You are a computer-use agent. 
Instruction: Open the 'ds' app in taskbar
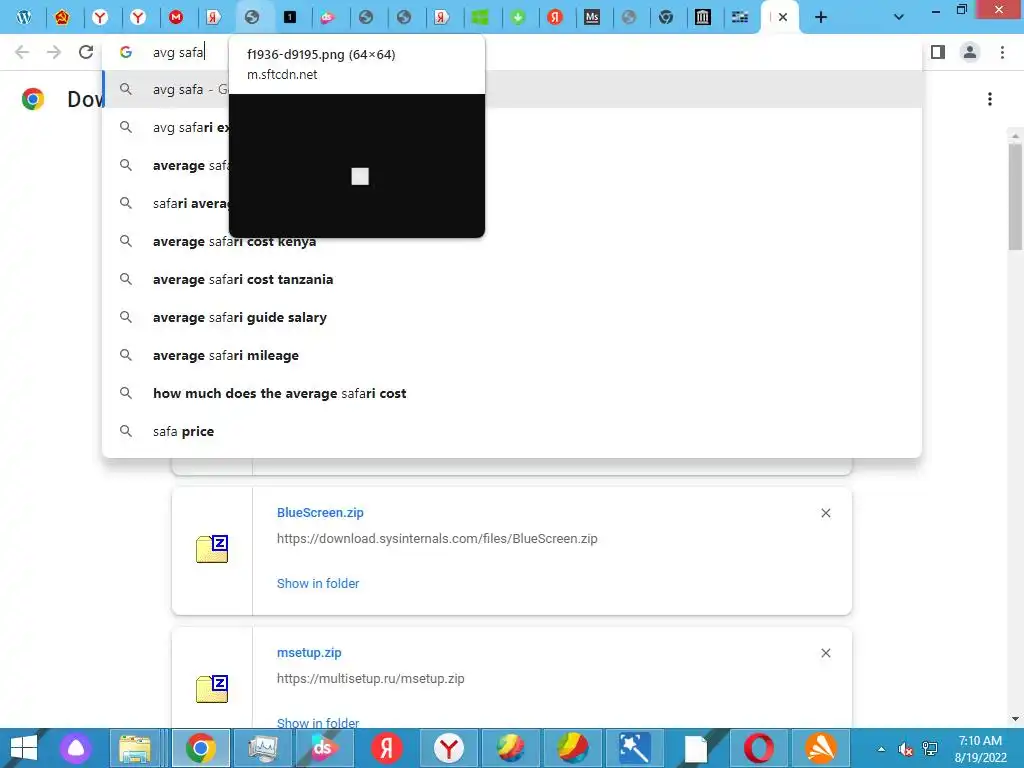(325, 748)
